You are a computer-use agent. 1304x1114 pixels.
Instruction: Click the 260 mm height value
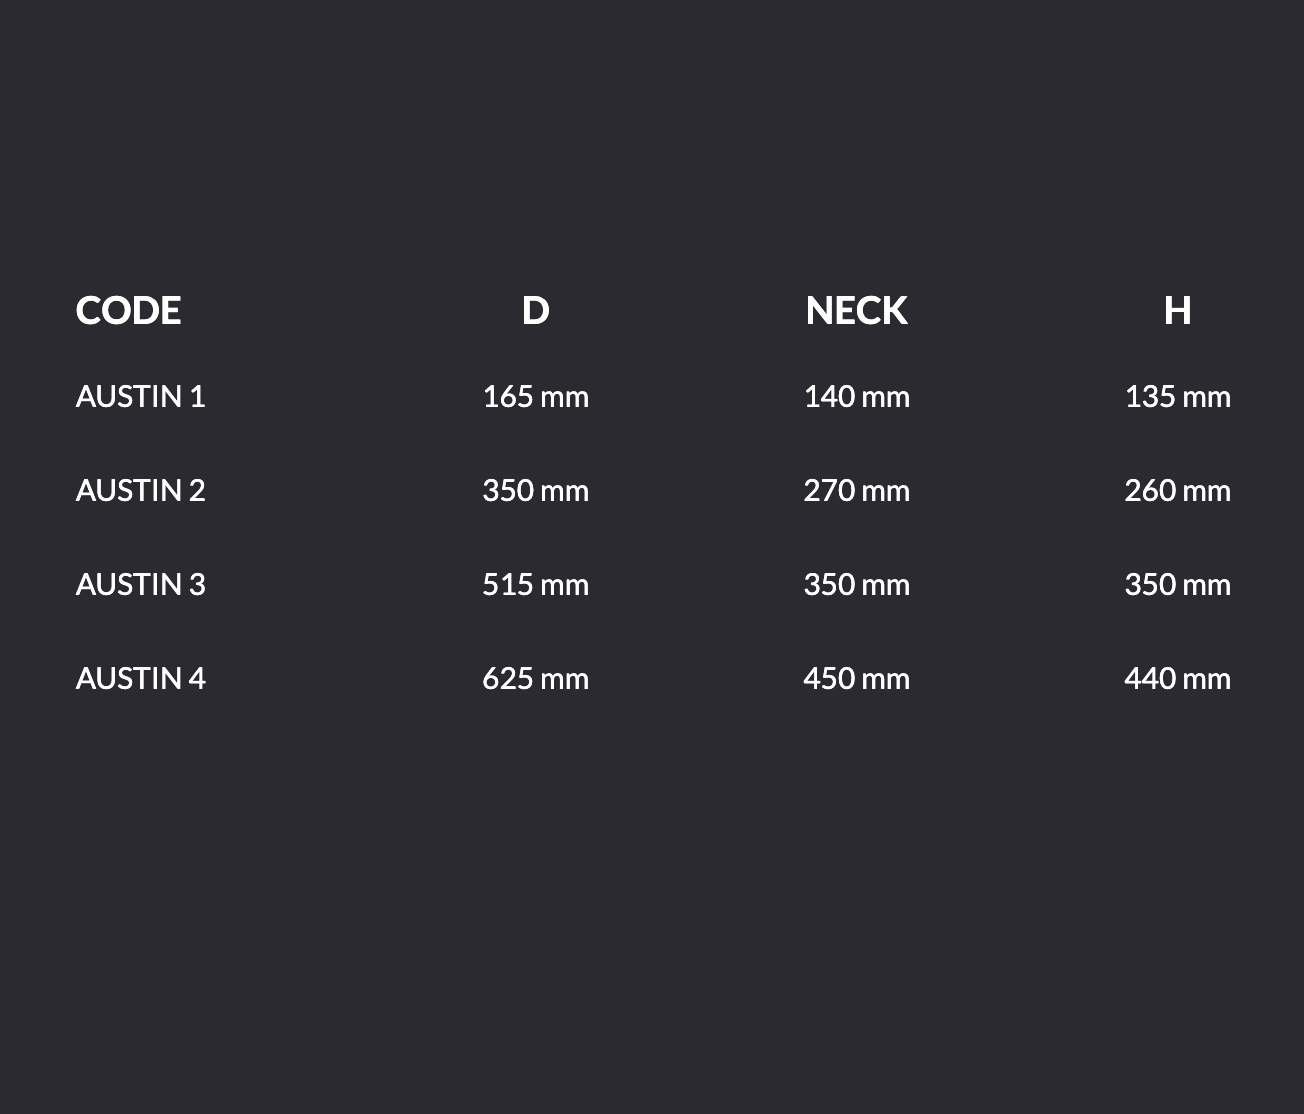coord(1177,491)
